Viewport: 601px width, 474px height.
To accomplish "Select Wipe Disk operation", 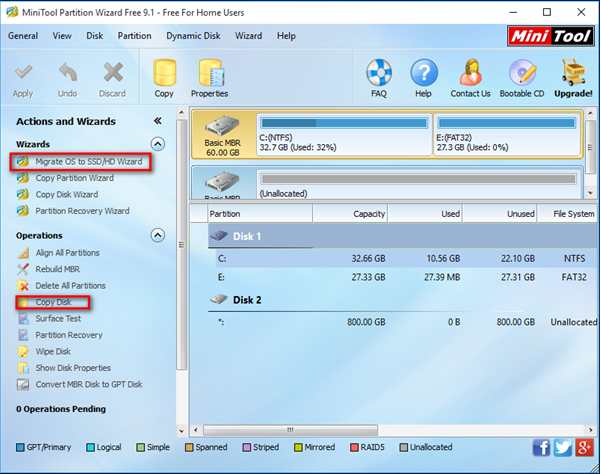I will [53, 352].
